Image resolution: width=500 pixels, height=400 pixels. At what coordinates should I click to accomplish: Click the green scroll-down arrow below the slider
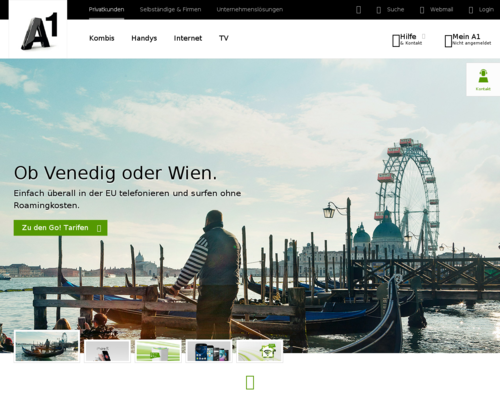tap(250, 382)
